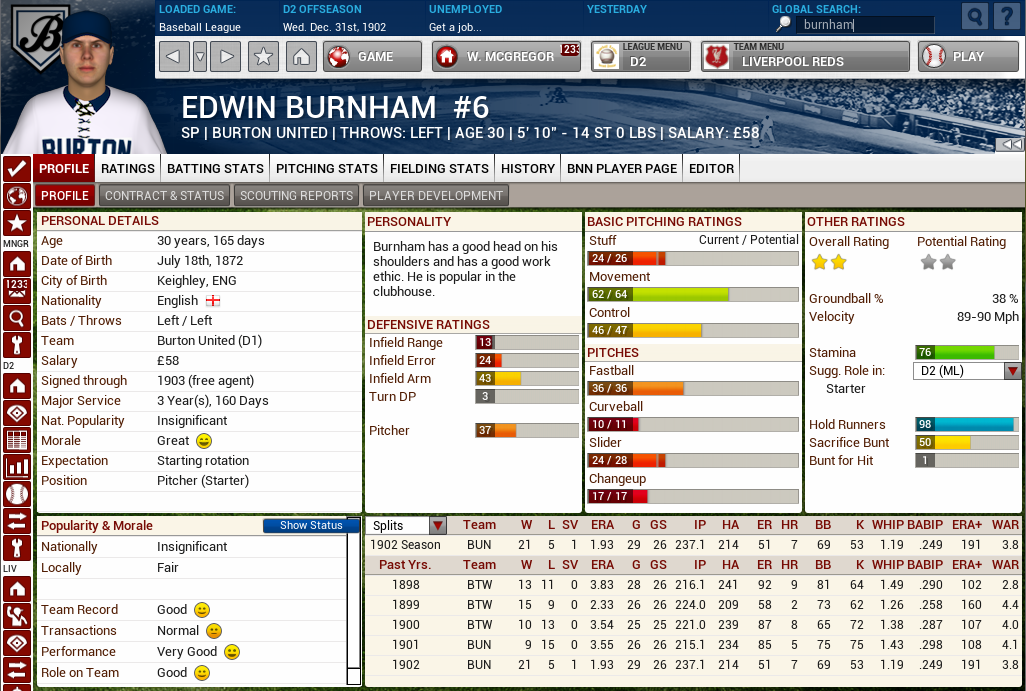Open the manager inbox icon showing 1233
1026x691 pixels.
pyautogui.click(x=15, y=290)
